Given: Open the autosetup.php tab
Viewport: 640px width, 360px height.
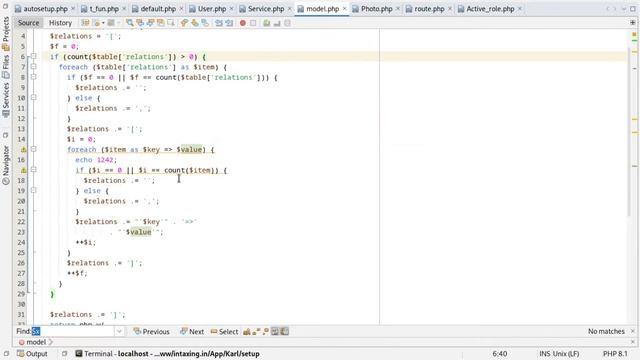Looking at the screenshot, I should click(45, 9).
